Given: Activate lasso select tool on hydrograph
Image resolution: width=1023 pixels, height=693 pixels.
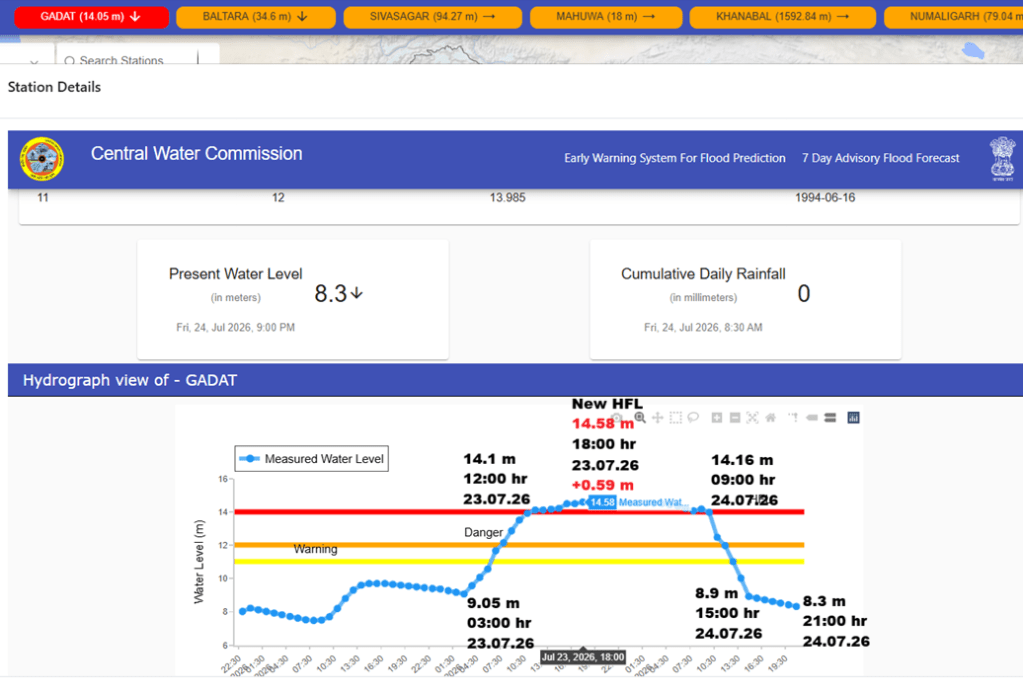Looking at the screenshot, I should 693,418.
